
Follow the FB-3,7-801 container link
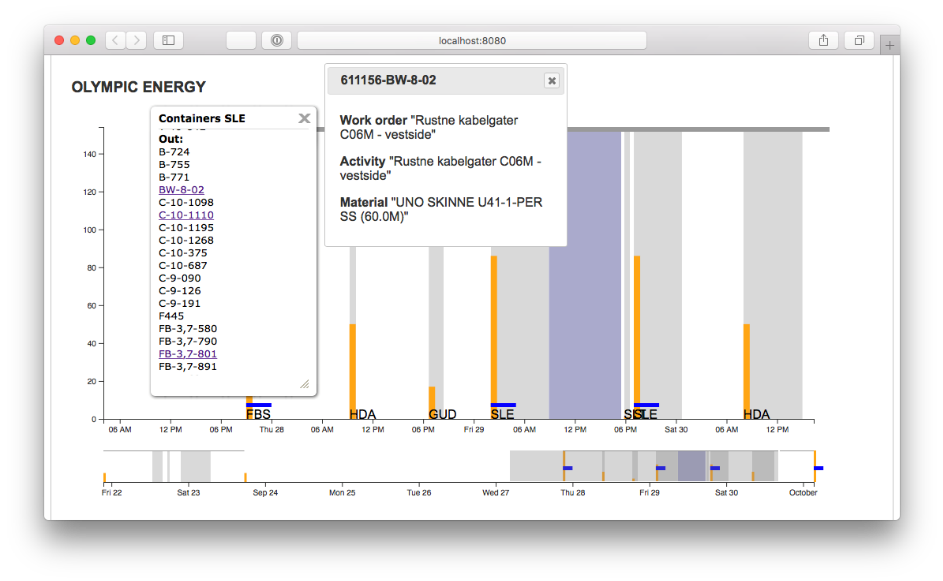pyautogui.click(x=187, y=354)
